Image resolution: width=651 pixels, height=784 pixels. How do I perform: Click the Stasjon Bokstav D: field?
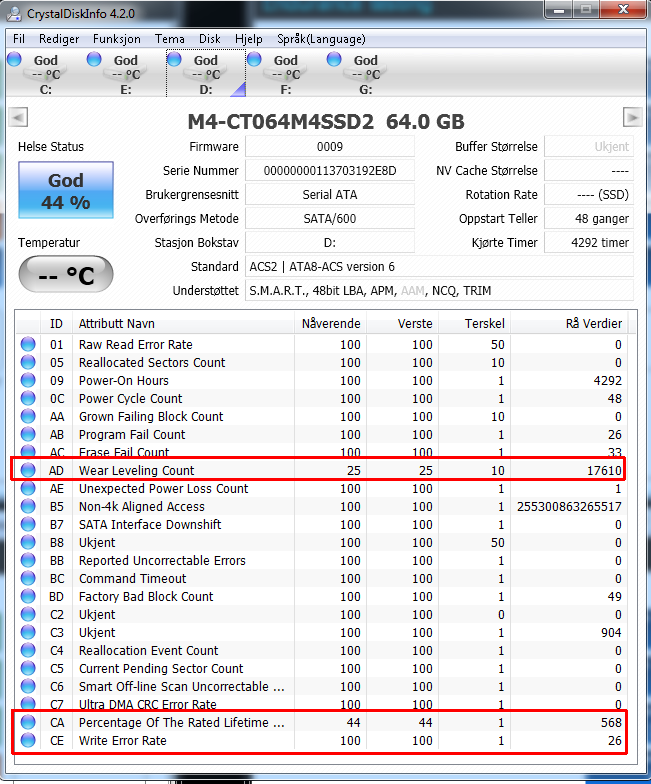pyautogui.click(x=330, y=242)
